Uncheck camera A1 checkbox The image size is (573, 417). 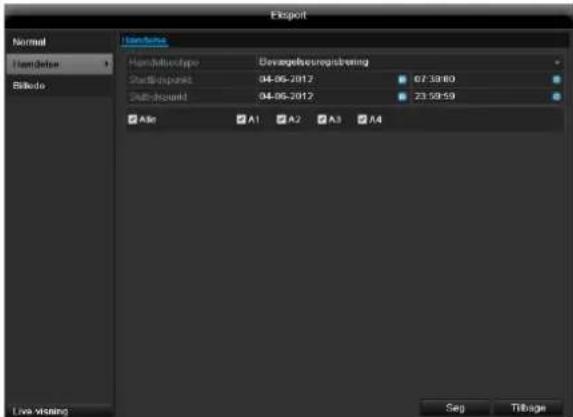point(241,119)
